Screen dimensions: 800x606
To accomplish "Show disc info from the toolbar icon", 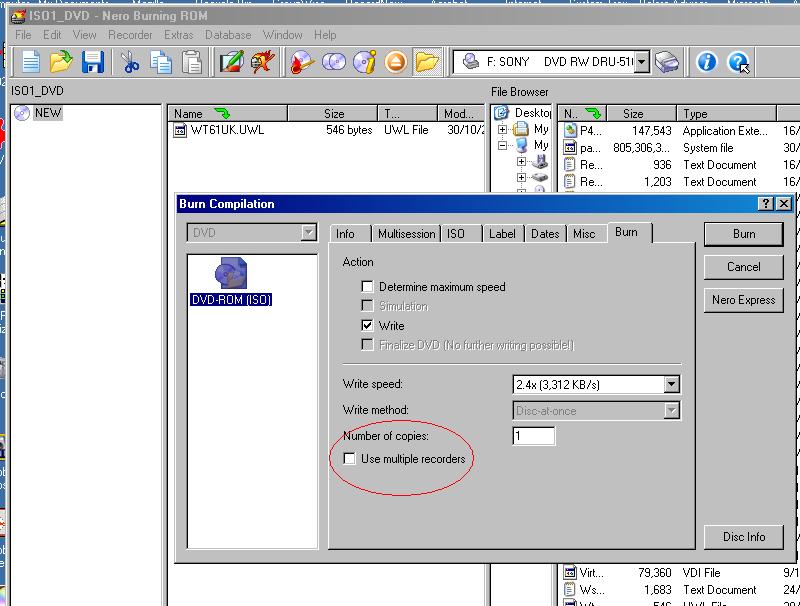I will point(365,62).
